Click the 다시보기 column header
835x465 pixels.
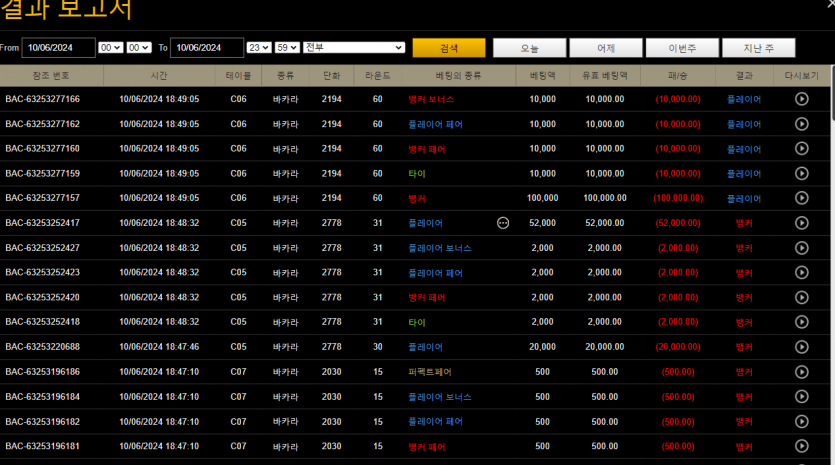coord(801,76)
